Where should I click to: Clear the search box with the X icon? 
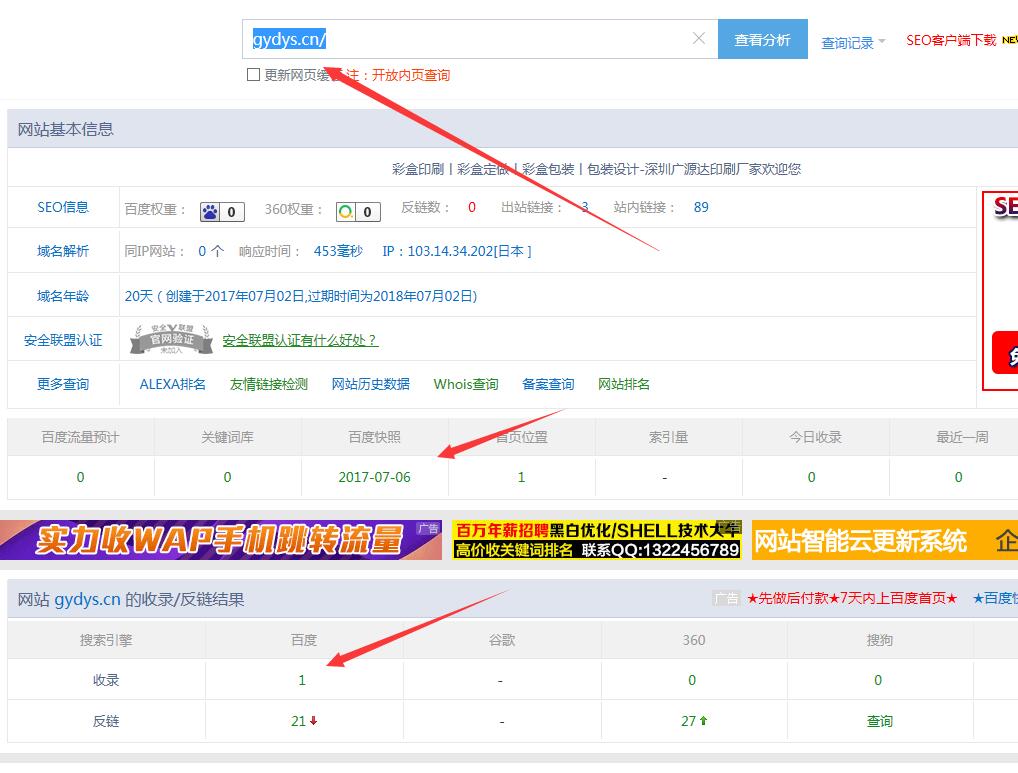click(699, 39)
